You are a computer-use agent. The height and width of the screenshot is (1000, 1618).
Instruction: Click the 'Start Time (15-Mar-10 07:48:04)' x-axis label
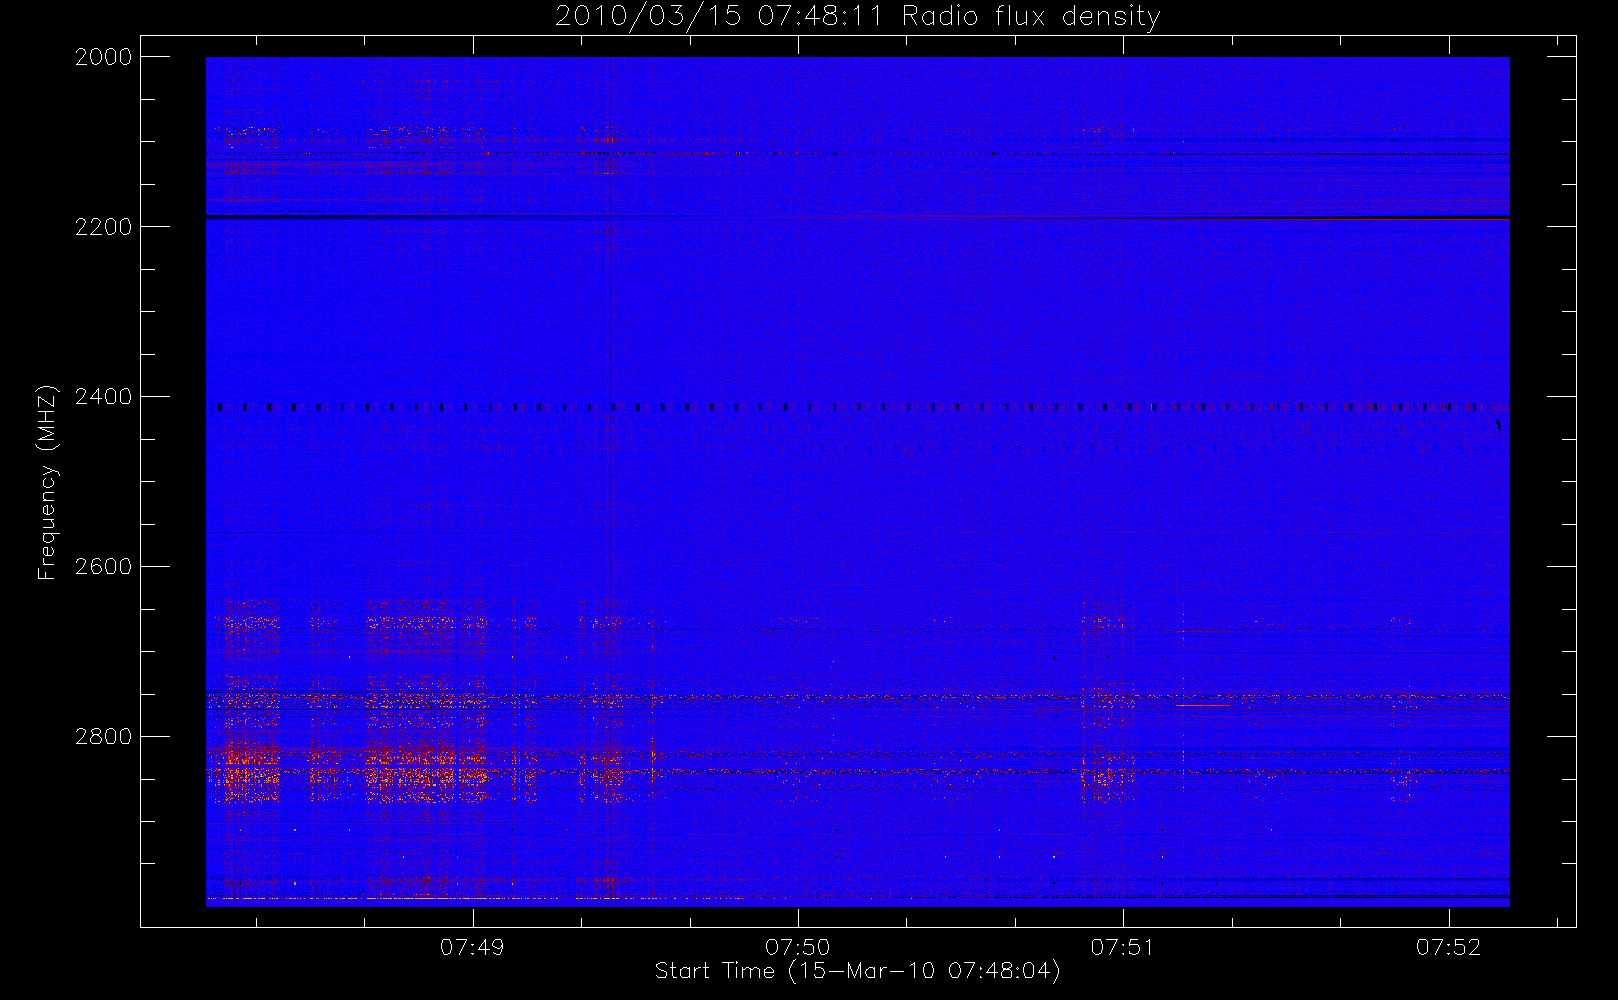point(858,971)
